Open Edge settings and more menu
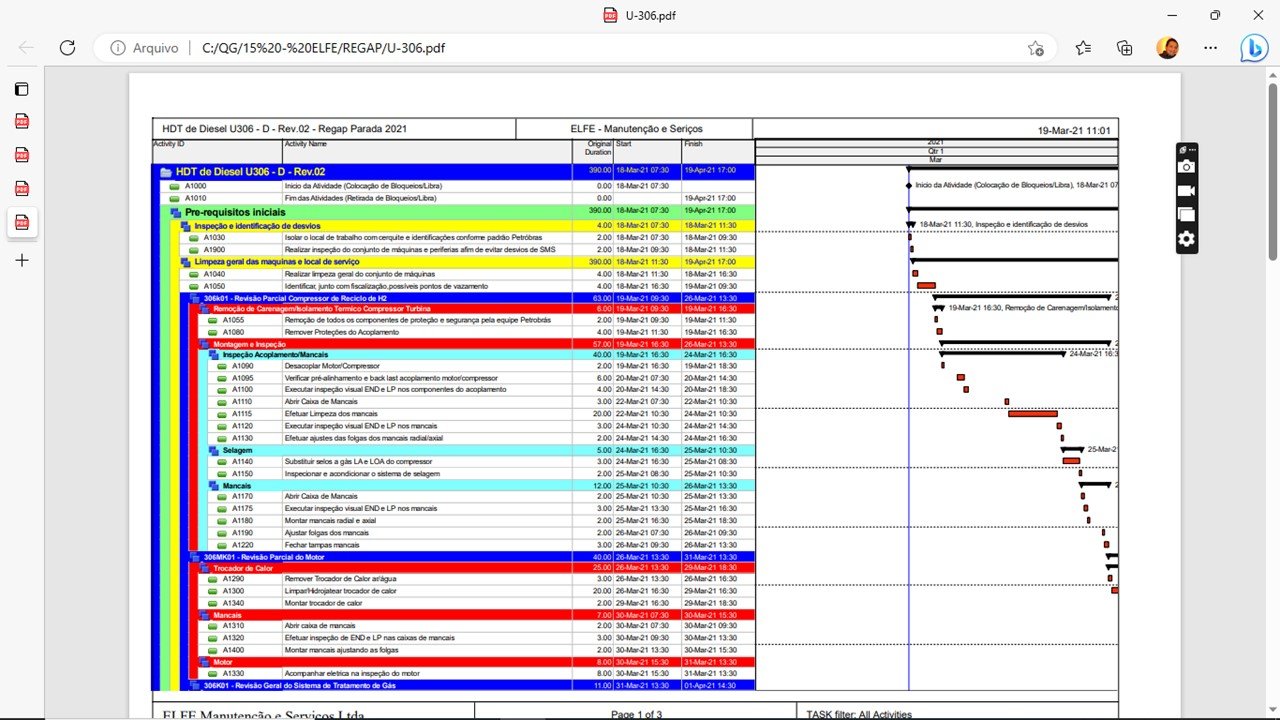This screenshot has width=1280, height=720. point(1211,47)
